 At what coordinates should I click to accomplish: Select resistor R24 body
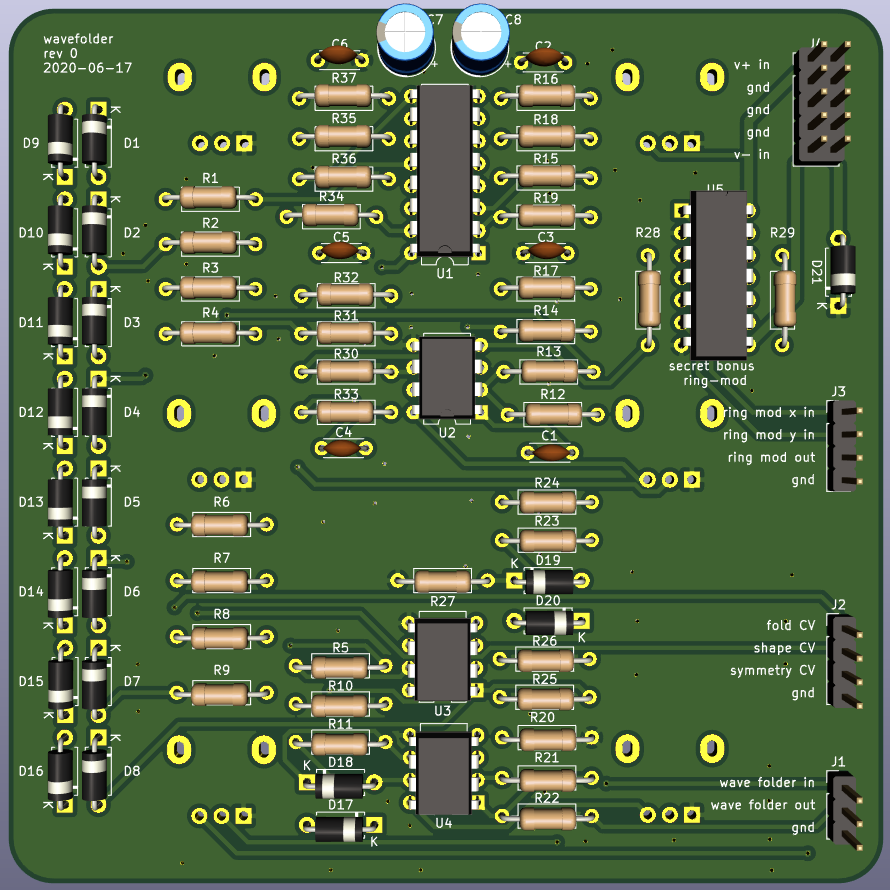[547, 502]
